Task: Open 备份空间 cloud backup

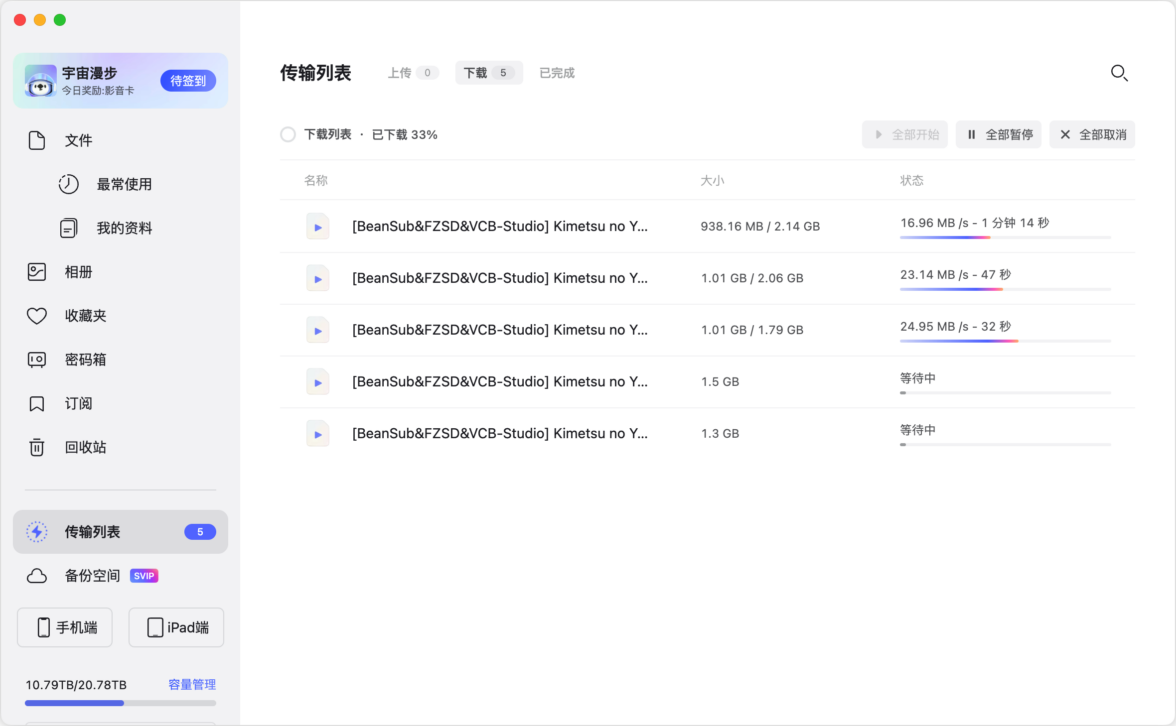Action: (x=92, y=576)
